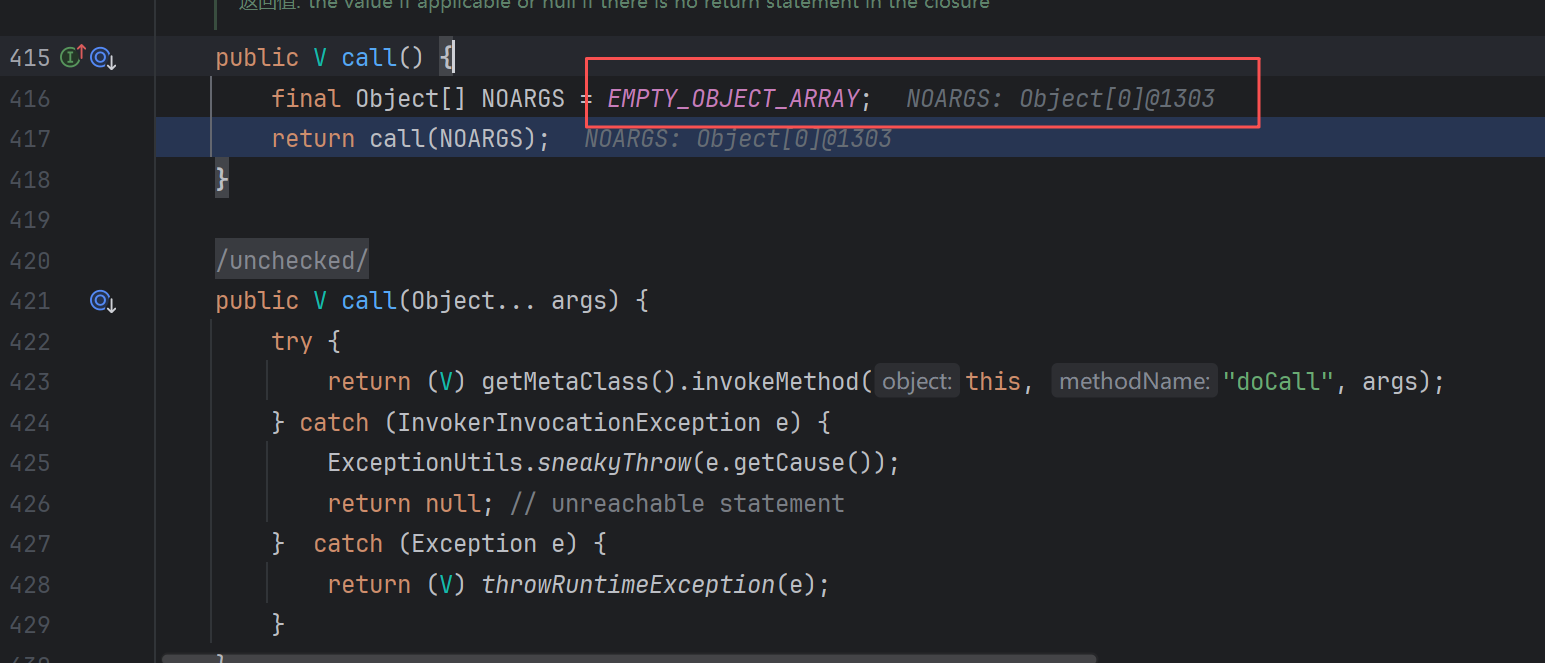Click InvokerInvocationException in the catch clause
This screenshot has width=1545, height=663.
(x=578, y=423)
